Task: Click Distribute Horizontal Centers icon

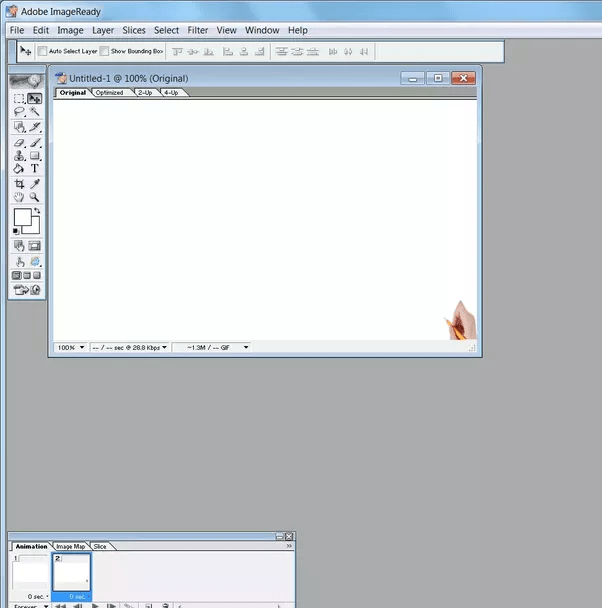Action: pos(348,52)
